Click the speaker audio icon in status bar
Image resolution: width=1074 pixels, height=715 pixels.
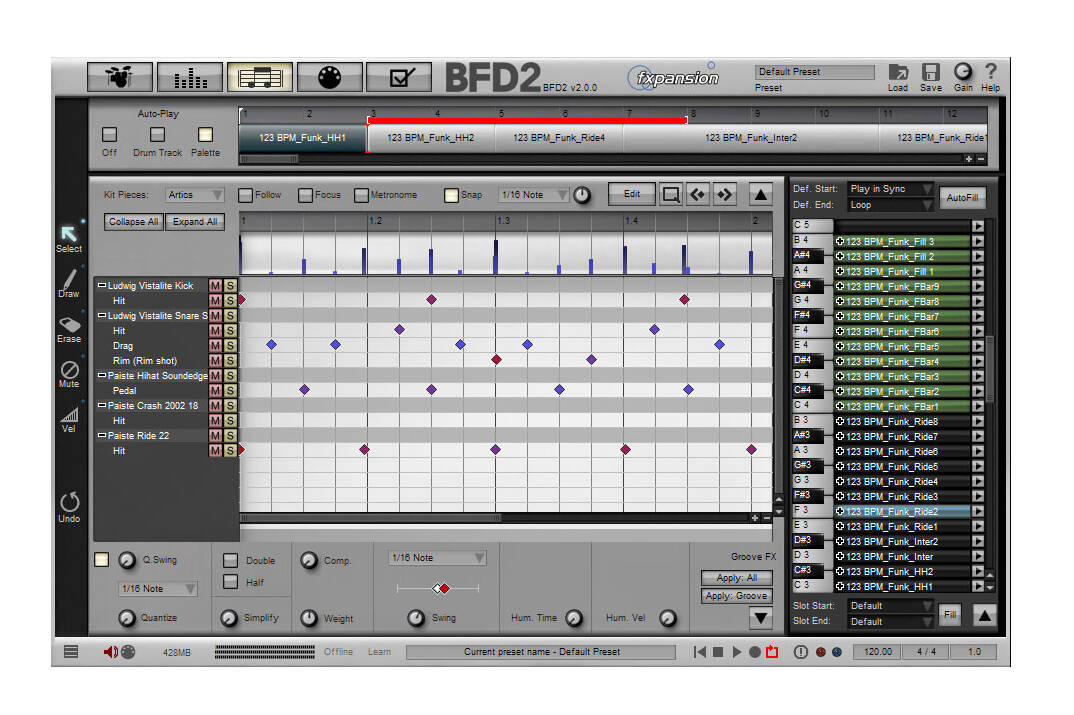coord(110,652)
